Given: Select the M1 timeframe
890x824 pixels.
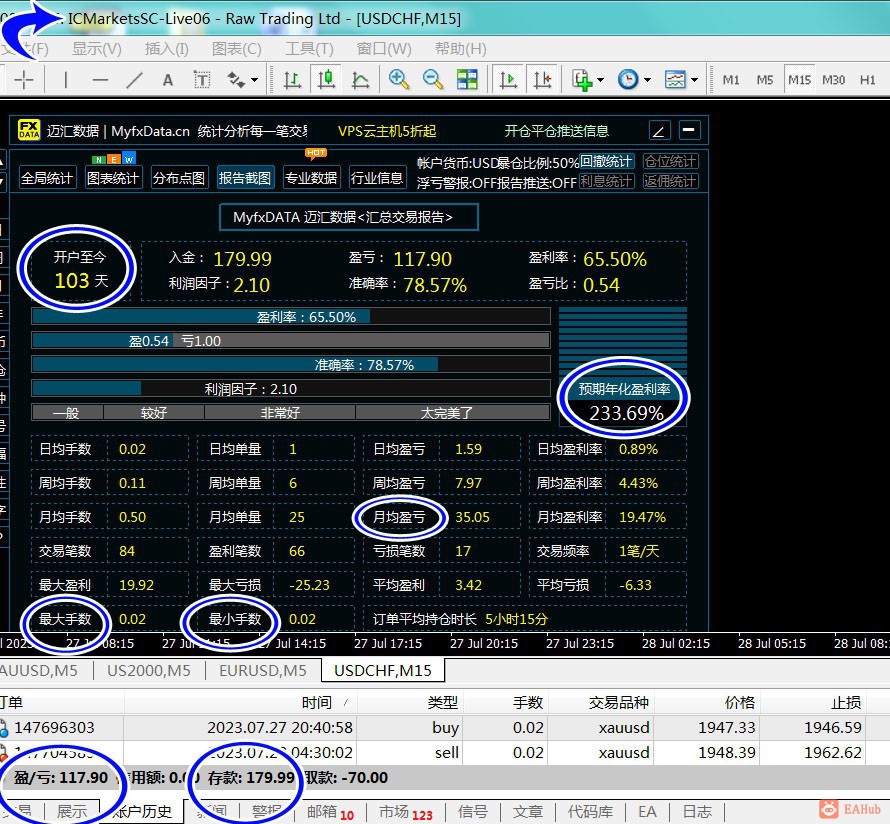Looking at the screenshot, I should [x=731, y=80].
